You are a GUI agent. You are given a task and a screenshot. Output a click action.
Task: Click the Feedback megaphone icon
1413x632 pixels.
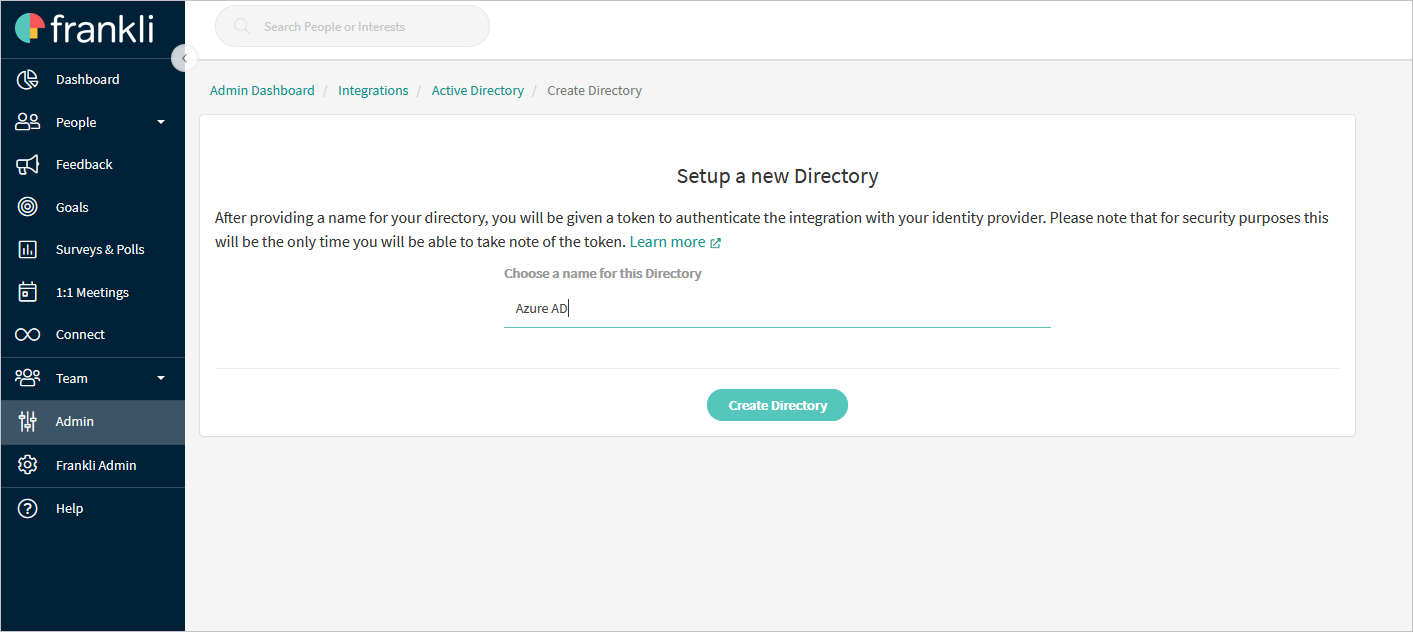(x=28, y=165)
